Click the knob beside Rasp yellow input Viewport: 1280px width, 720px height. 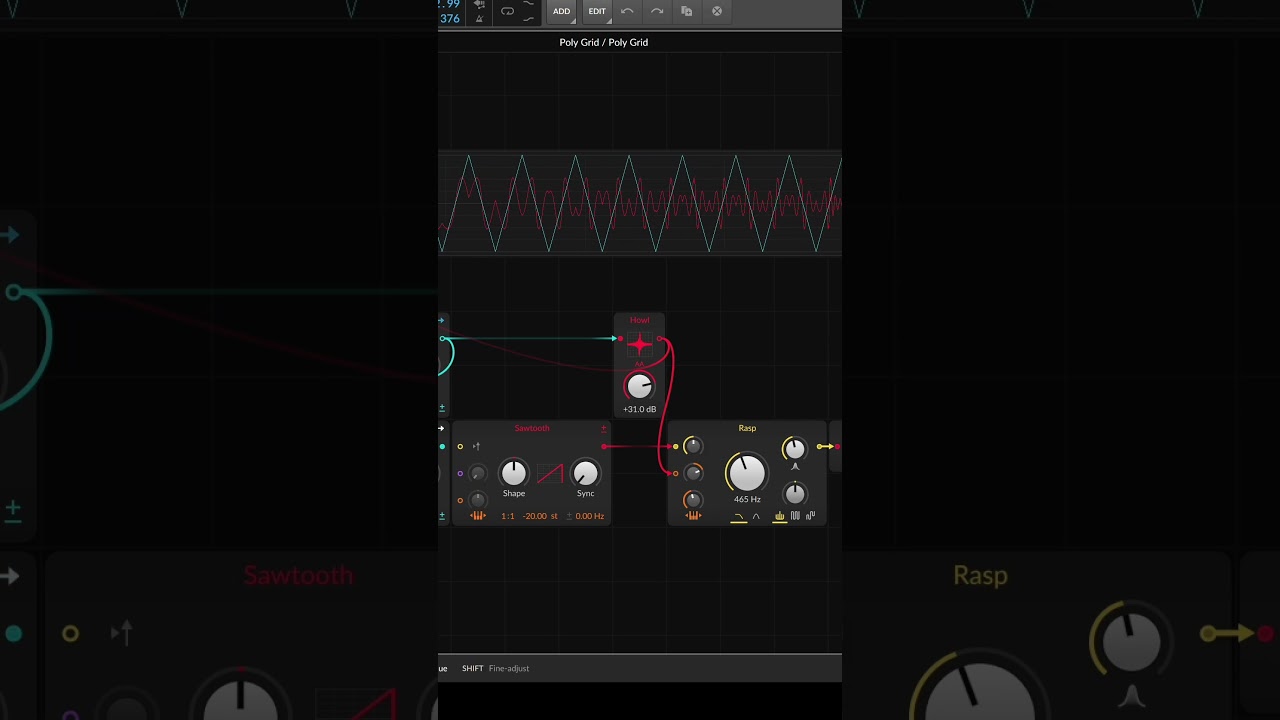pyautogui.click(x=694, y=446)
